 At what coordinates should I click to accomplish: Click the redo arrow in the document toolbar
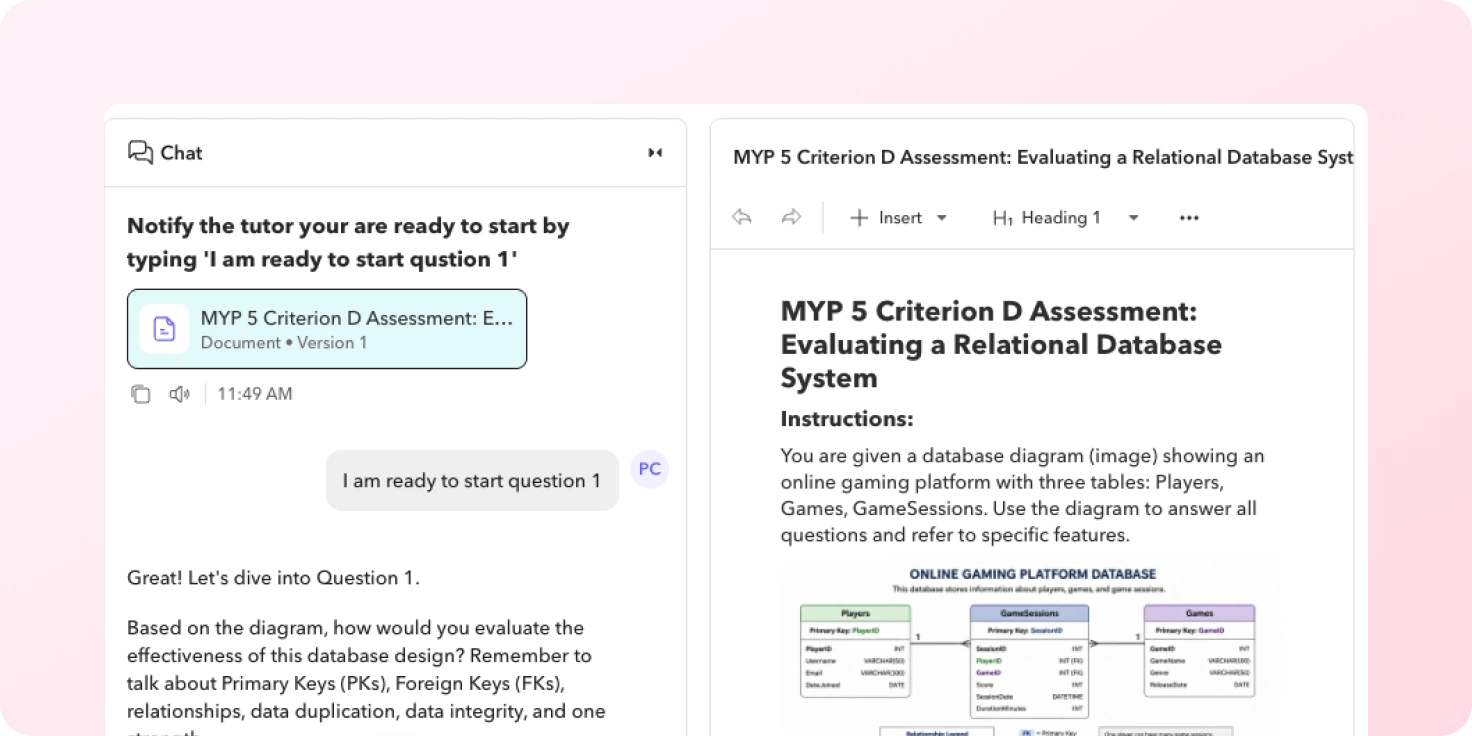[x=791, y=217]
